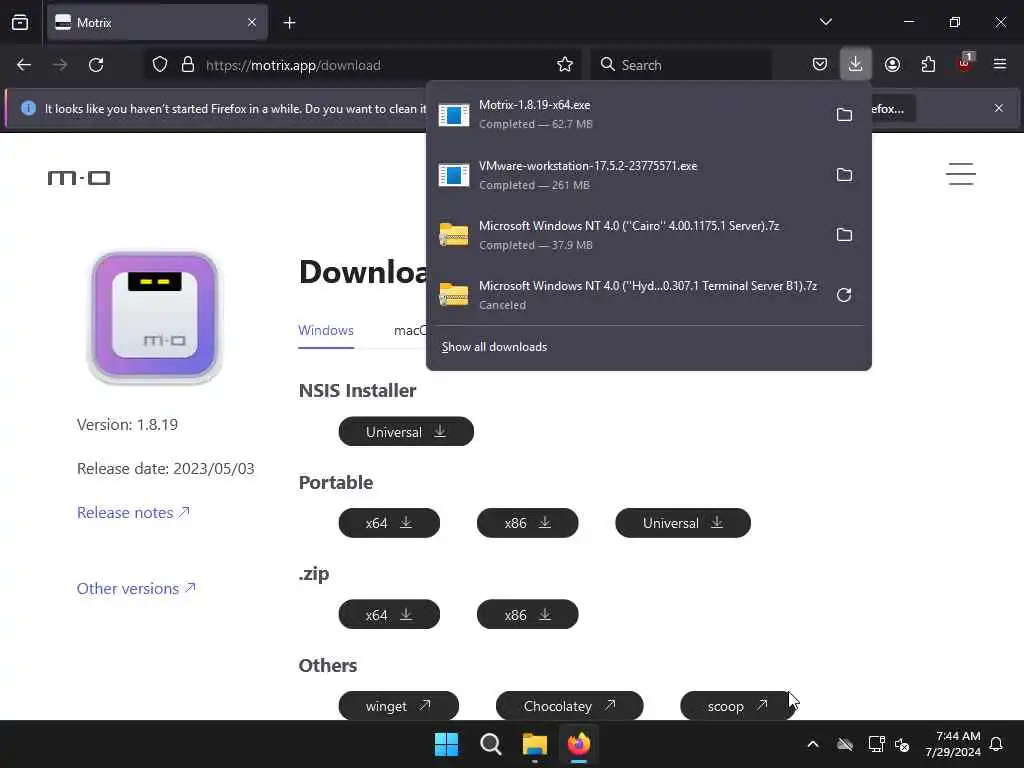This screenshot has height=768, width=1024.
Task: Toggle the Downloads panel toolbar button
Action: click(x=856, y=65)
